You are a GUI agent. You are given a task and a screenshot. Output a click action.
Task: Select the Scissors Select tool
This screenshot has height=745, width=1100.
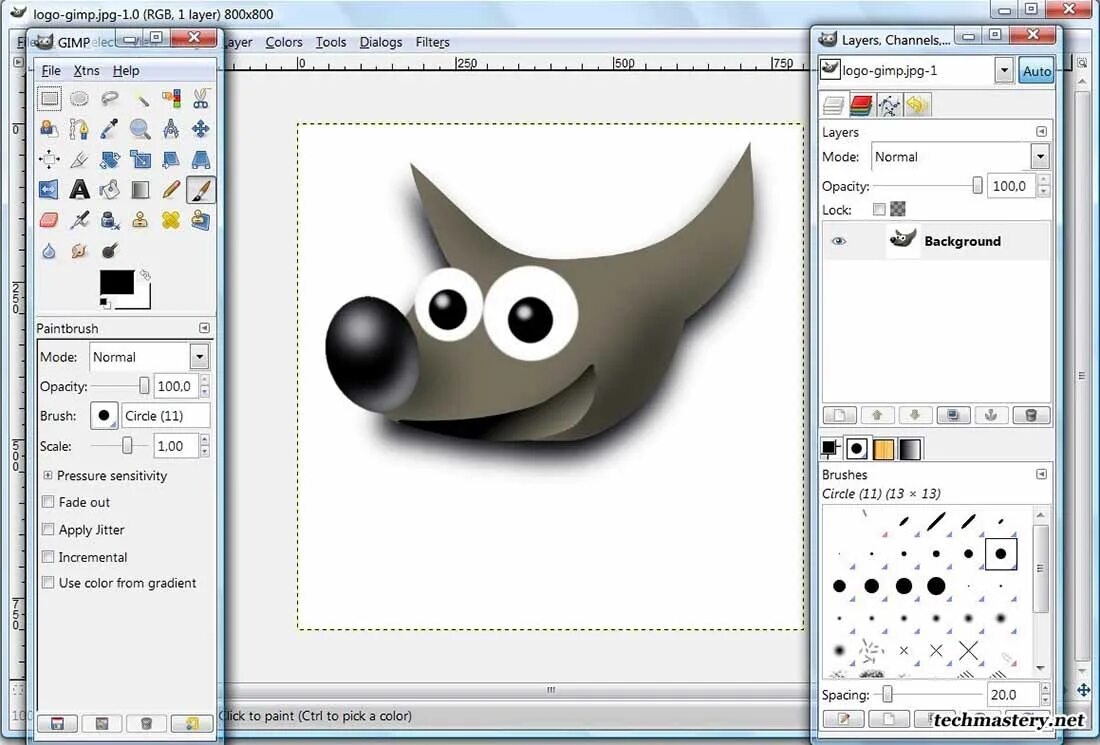(x=201, y=99)
